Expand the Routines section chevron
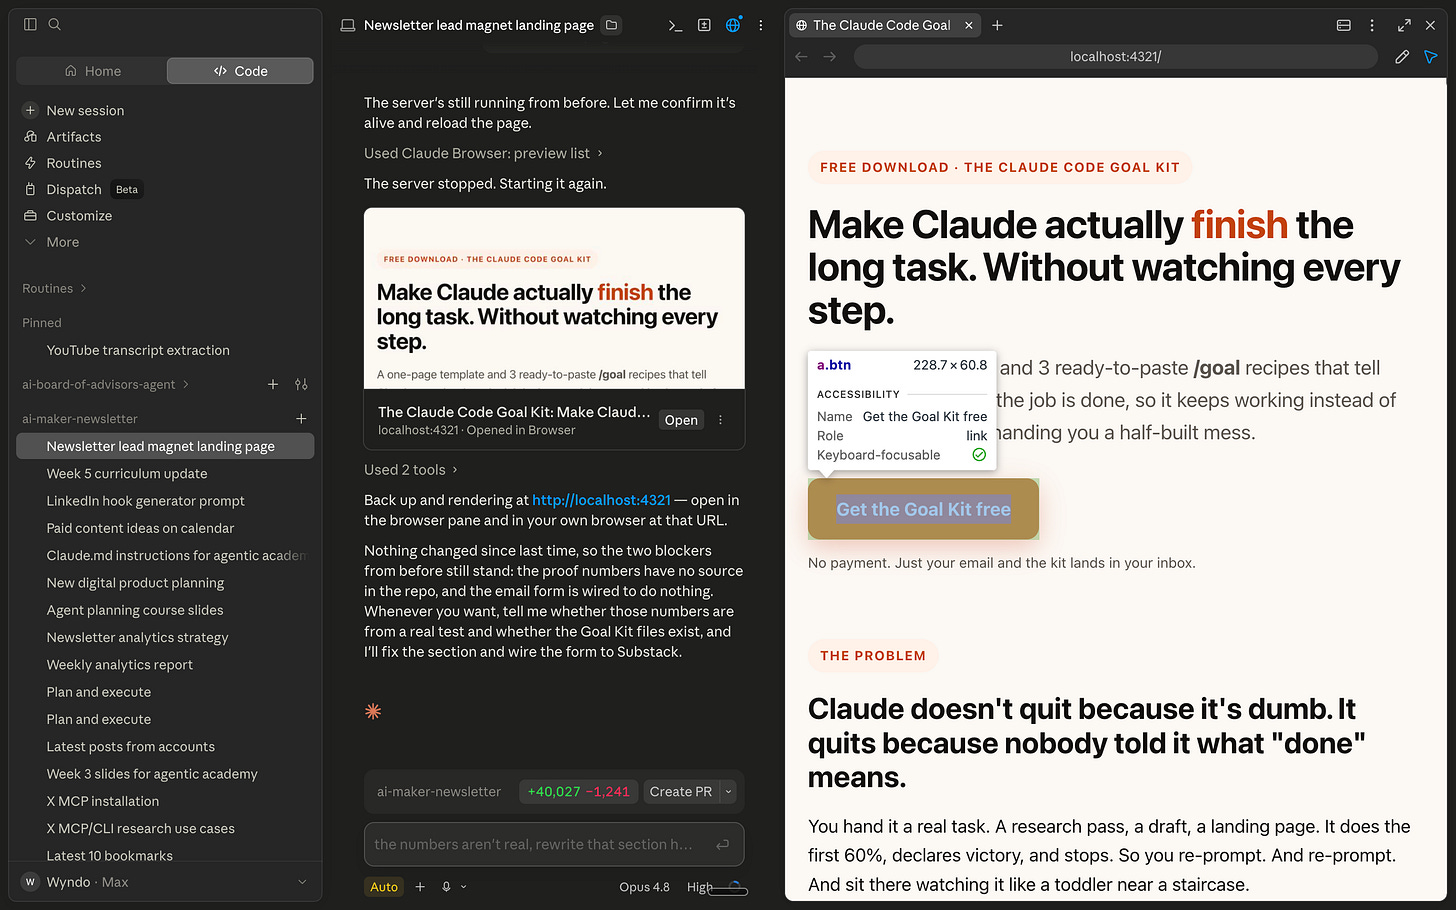Image resolution: width=1456 pixels, height=910 pixels. 83,288
